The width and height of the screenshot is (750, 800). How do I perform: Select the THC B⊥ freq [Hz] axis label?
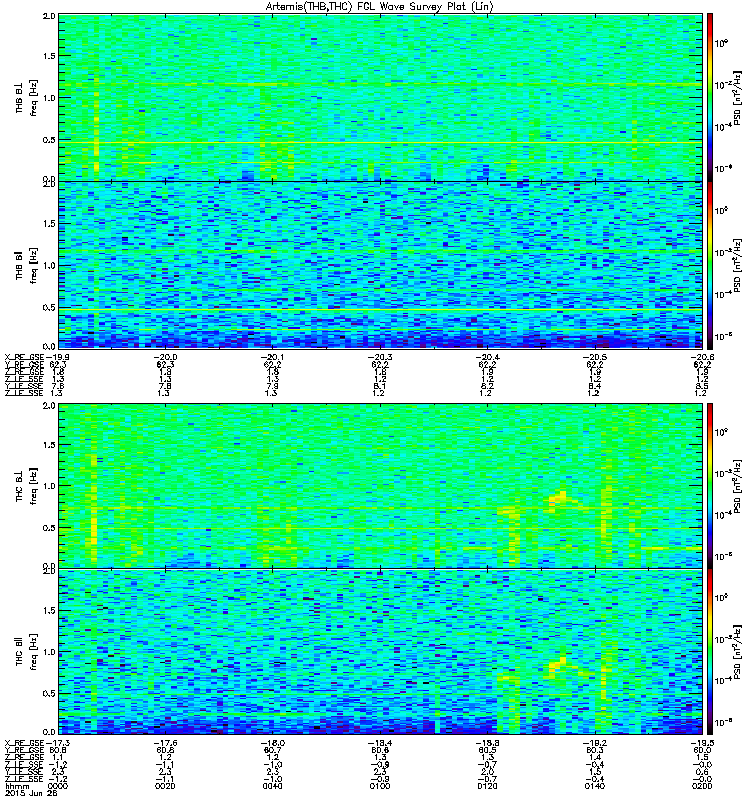[x=26, y=487]
